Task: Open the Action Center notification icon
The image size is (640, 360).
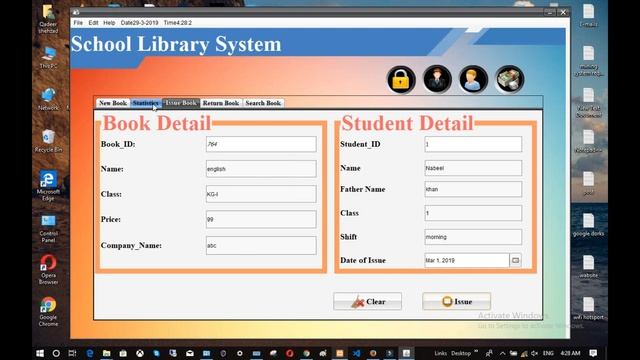Action: pyautogui.click(x=593, y=353)
